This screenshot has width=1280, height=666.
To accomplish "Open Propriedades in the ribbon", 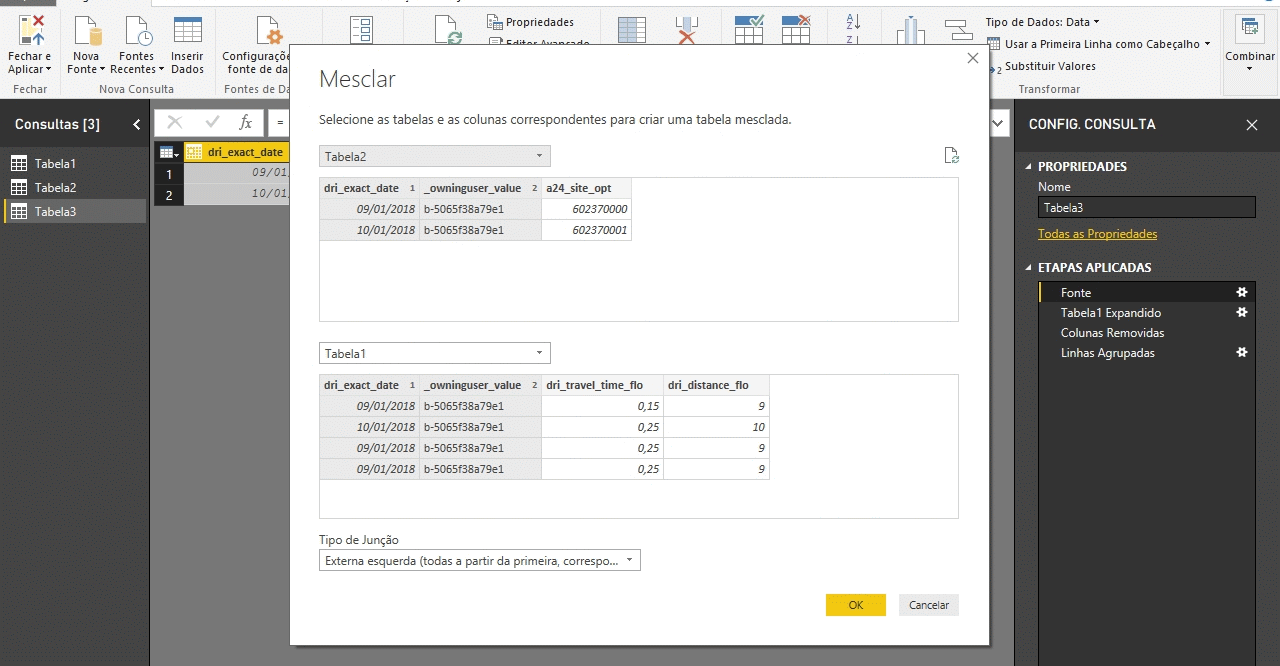I will pos(531,22).
